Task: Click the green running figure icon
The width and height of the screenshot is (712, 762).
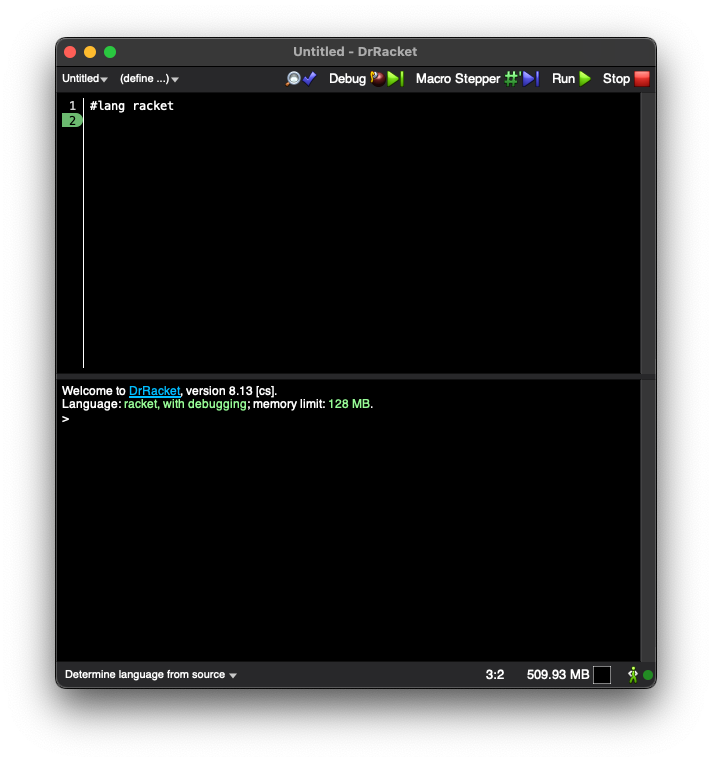Action: click(x=632, y=675)
